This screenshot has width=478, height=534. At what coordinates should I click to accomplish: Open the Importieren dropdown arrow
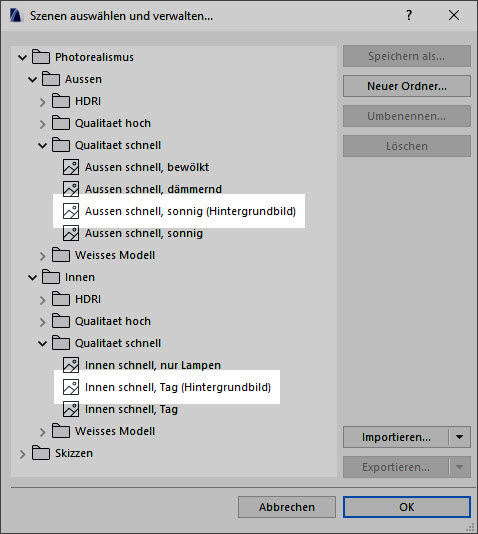(x=459, y=437)
